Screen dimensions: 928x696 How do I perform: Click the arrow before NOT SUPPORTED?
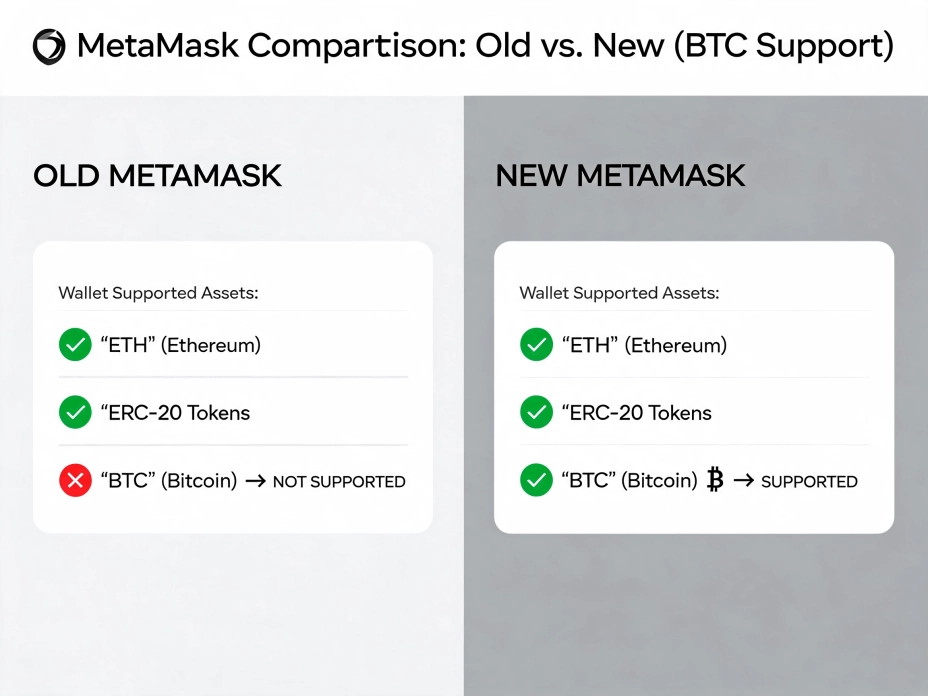pos(256,481)
